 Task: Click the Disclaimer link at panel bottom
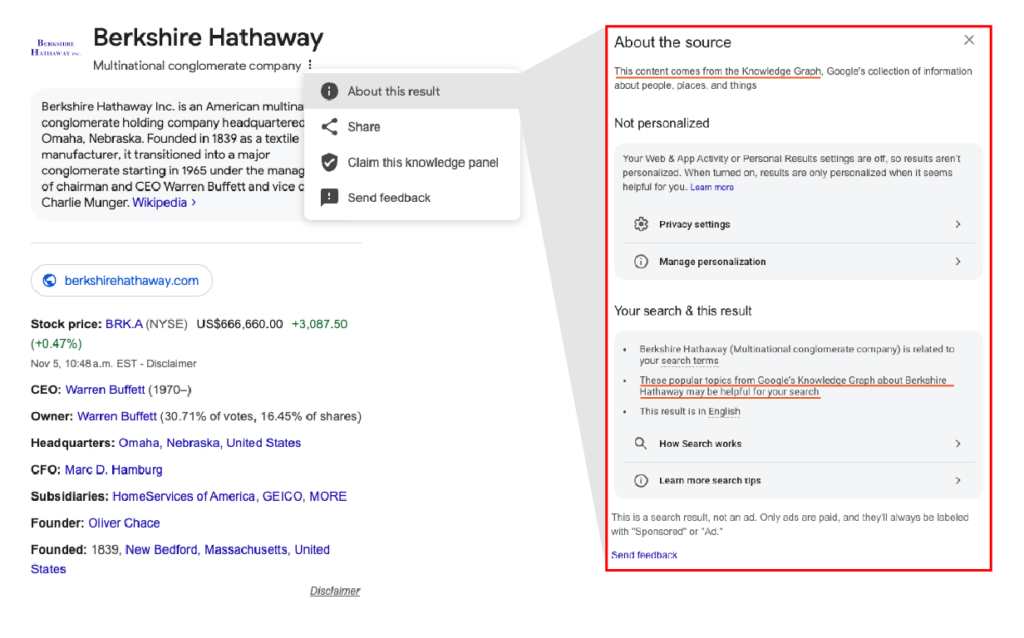coord(334,590)
